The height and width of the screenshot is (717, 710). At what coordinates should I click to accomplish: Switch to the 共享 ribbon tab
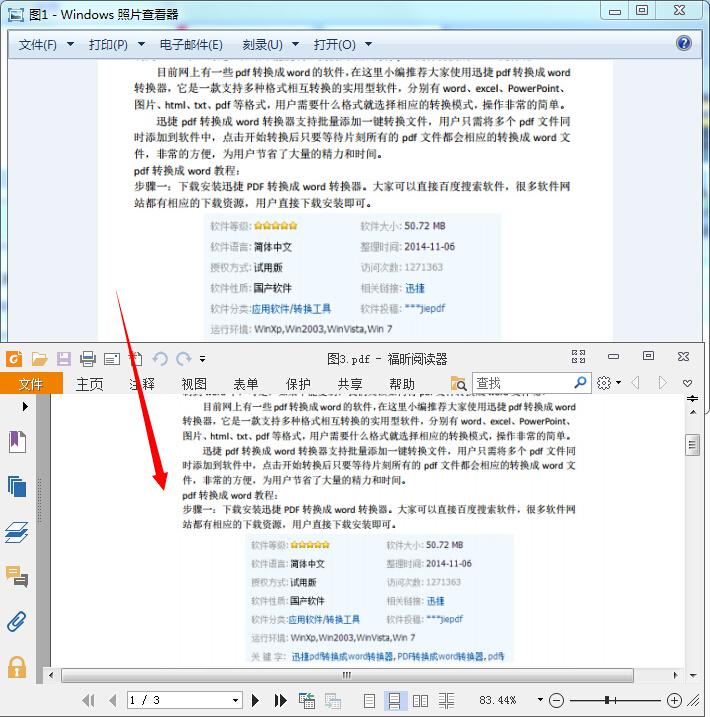[350, 384]
